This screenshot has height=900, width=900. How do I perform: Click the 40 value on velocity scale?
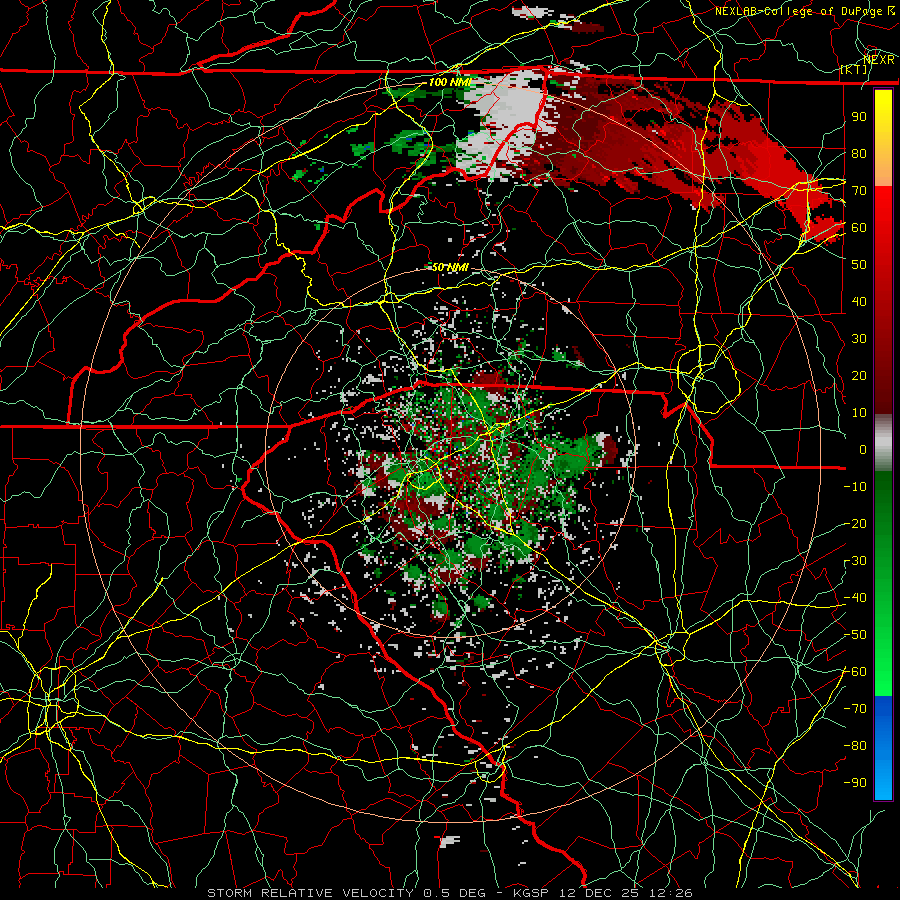[859, 301]
